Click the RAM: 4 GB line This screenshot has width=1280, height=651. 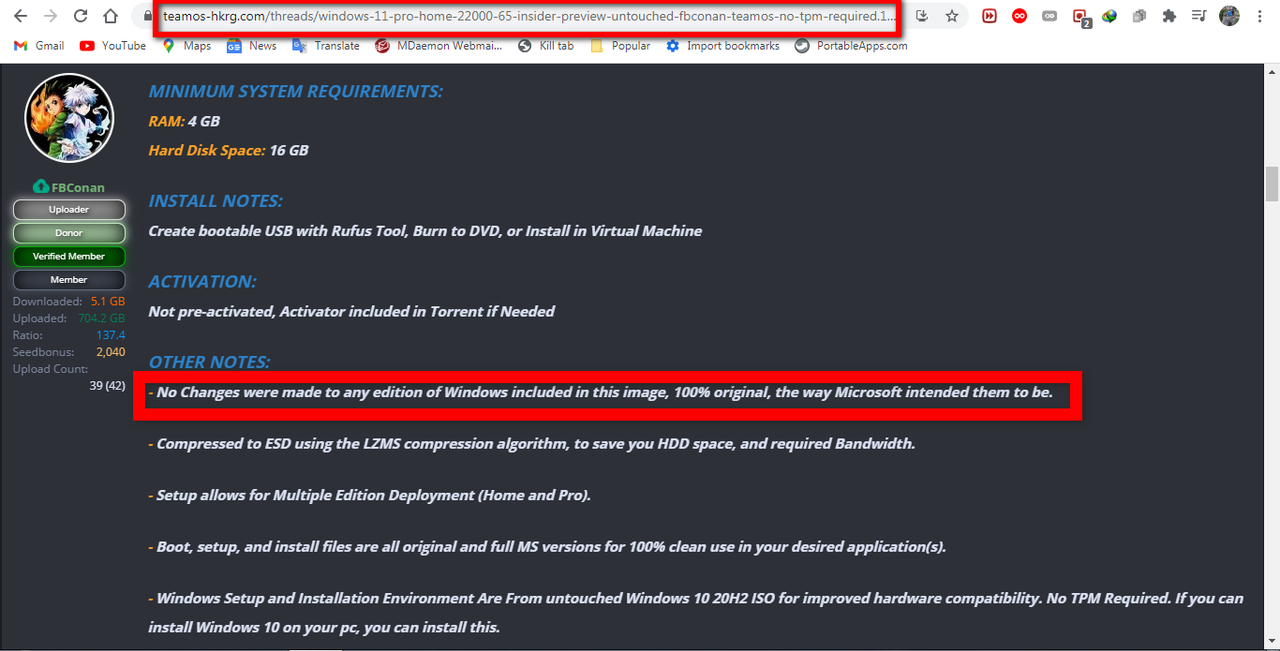click(184, 121)
